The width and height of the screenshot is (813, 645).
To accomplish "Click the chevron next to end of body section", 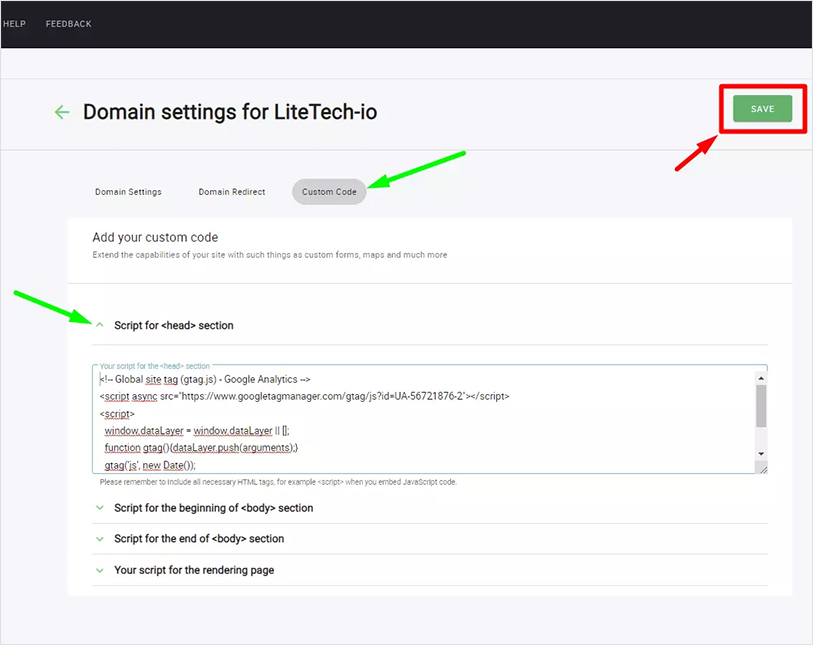I will (x=99, y=538).
